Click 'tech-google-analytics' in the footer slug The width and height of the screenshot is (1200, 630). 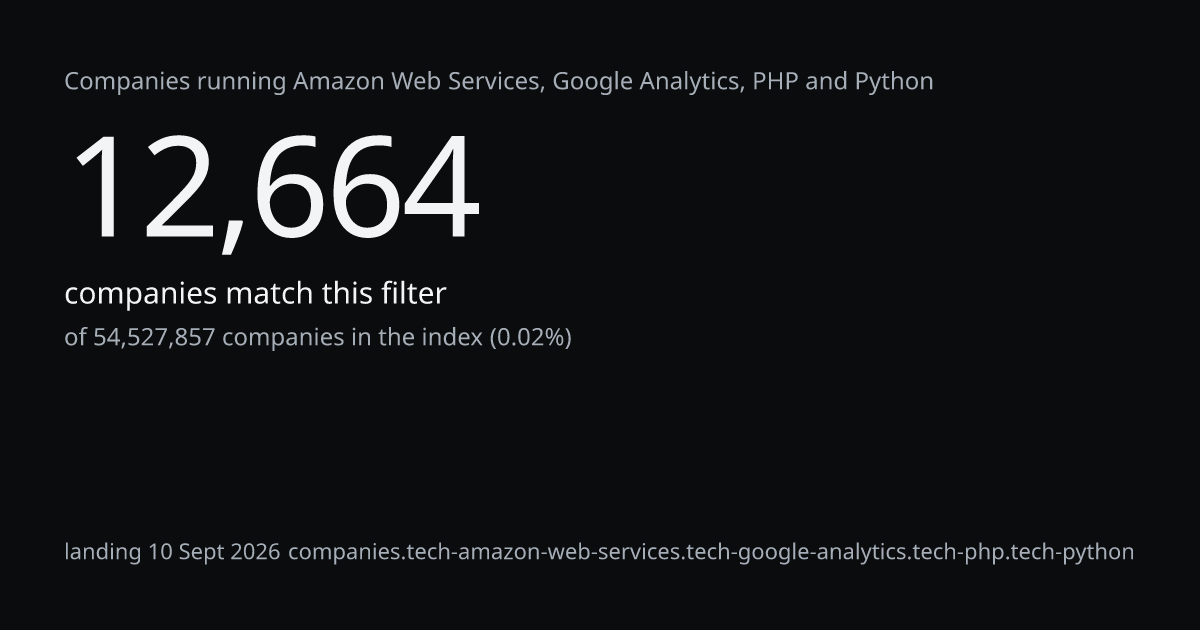coord(795,552)
